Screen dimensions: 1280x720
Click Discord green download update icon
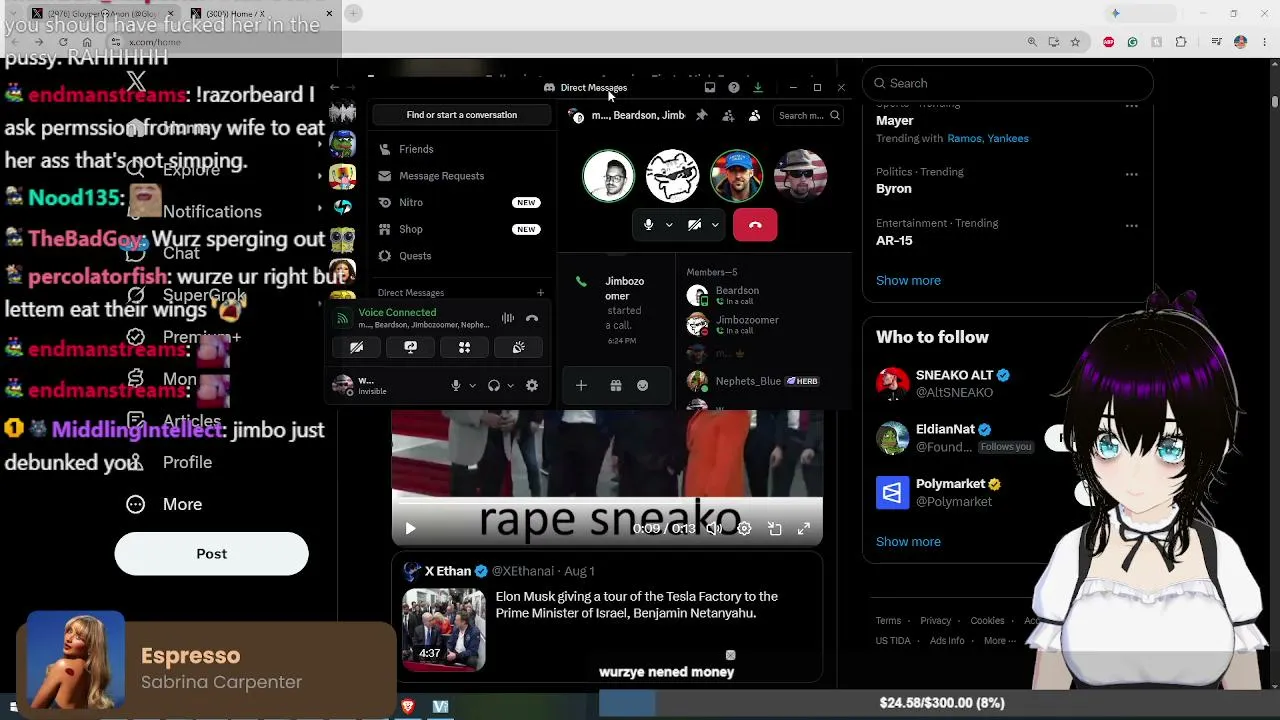click(758, 88)
